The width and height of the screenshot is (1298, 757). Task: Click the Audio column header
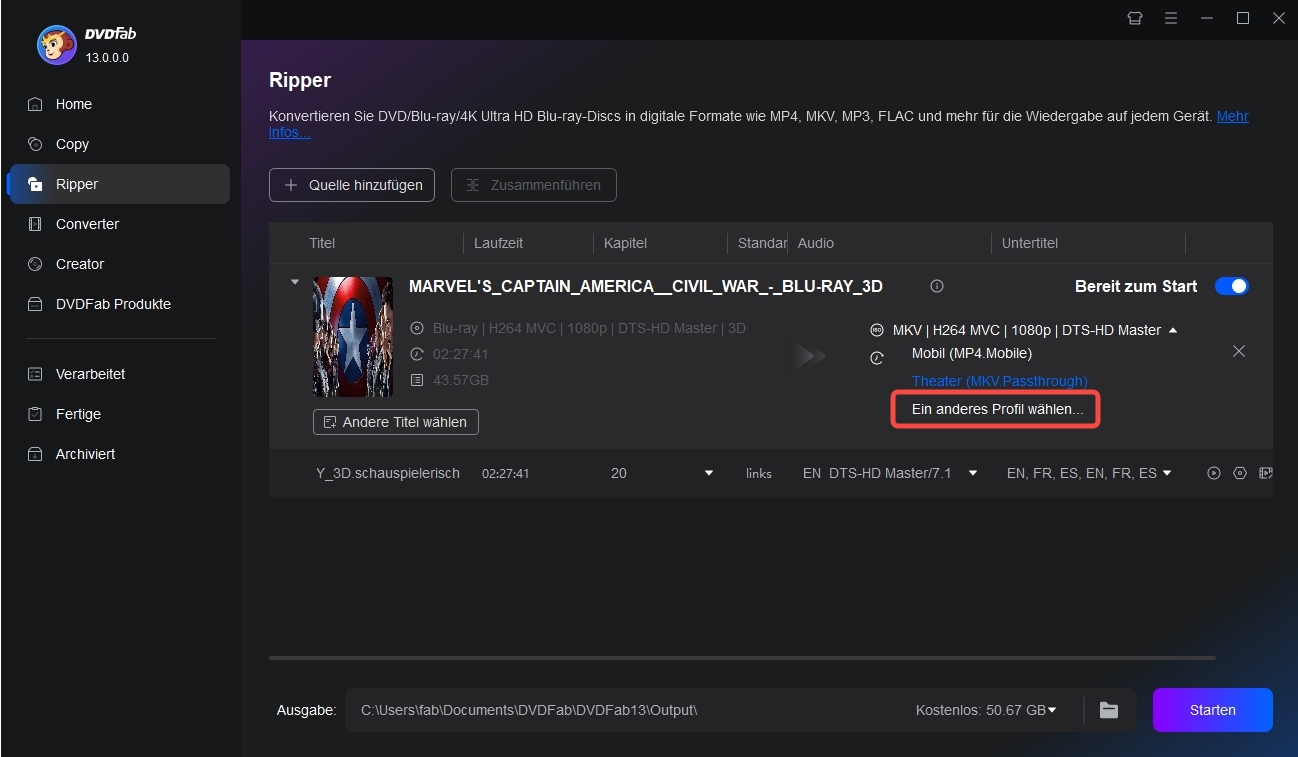pyautogui.click(x=816, y=243)
